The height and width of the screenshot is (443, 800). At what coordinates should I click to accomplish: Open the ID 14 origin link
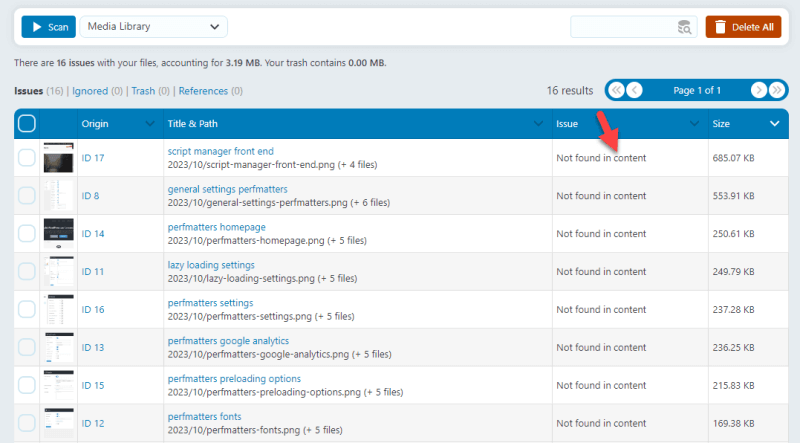[x=93, y=234]
